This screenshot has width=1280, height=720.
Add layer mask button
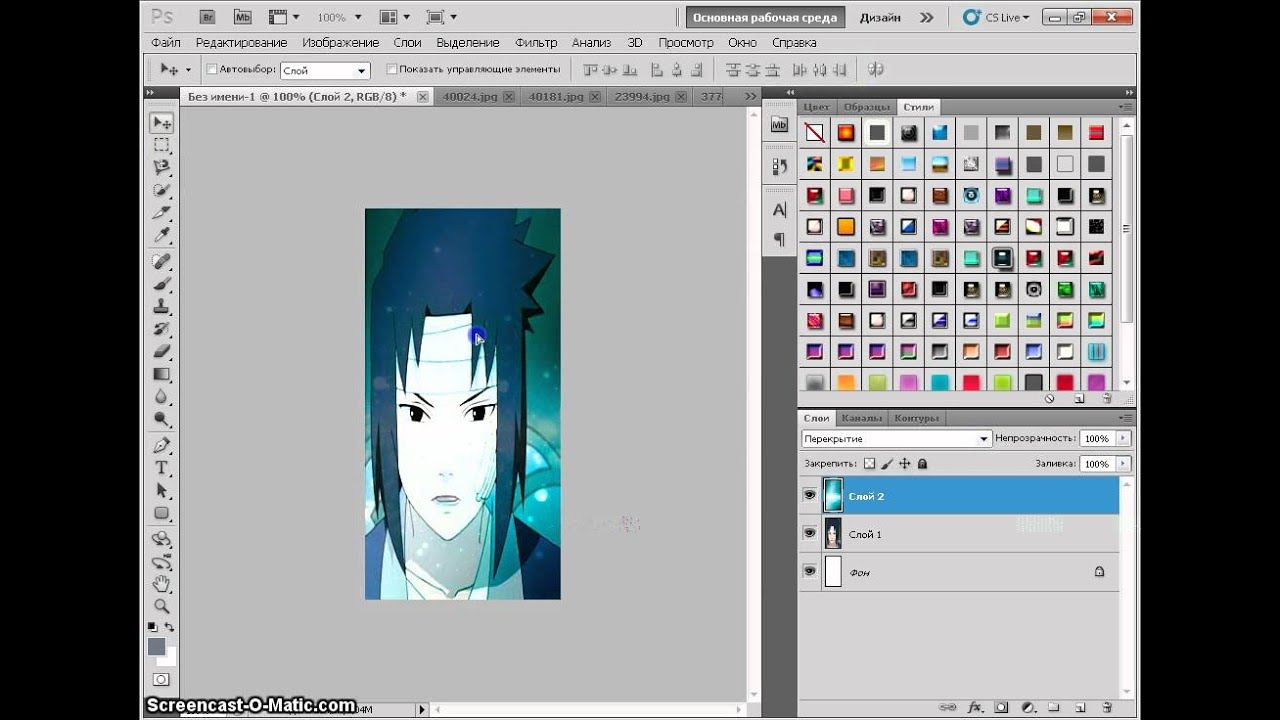1002,707
